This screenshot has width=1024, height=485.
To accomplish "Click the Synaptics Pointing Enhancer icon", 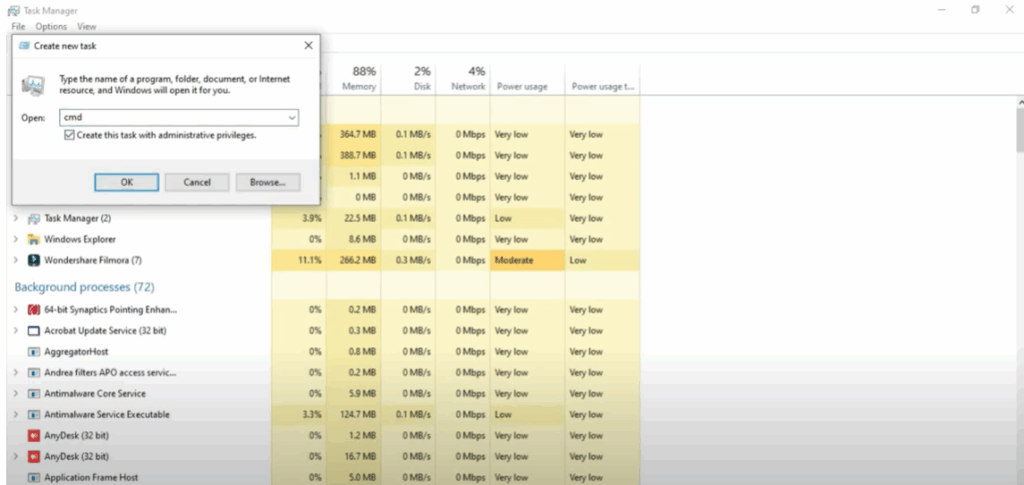I will (x=34, y=309).
